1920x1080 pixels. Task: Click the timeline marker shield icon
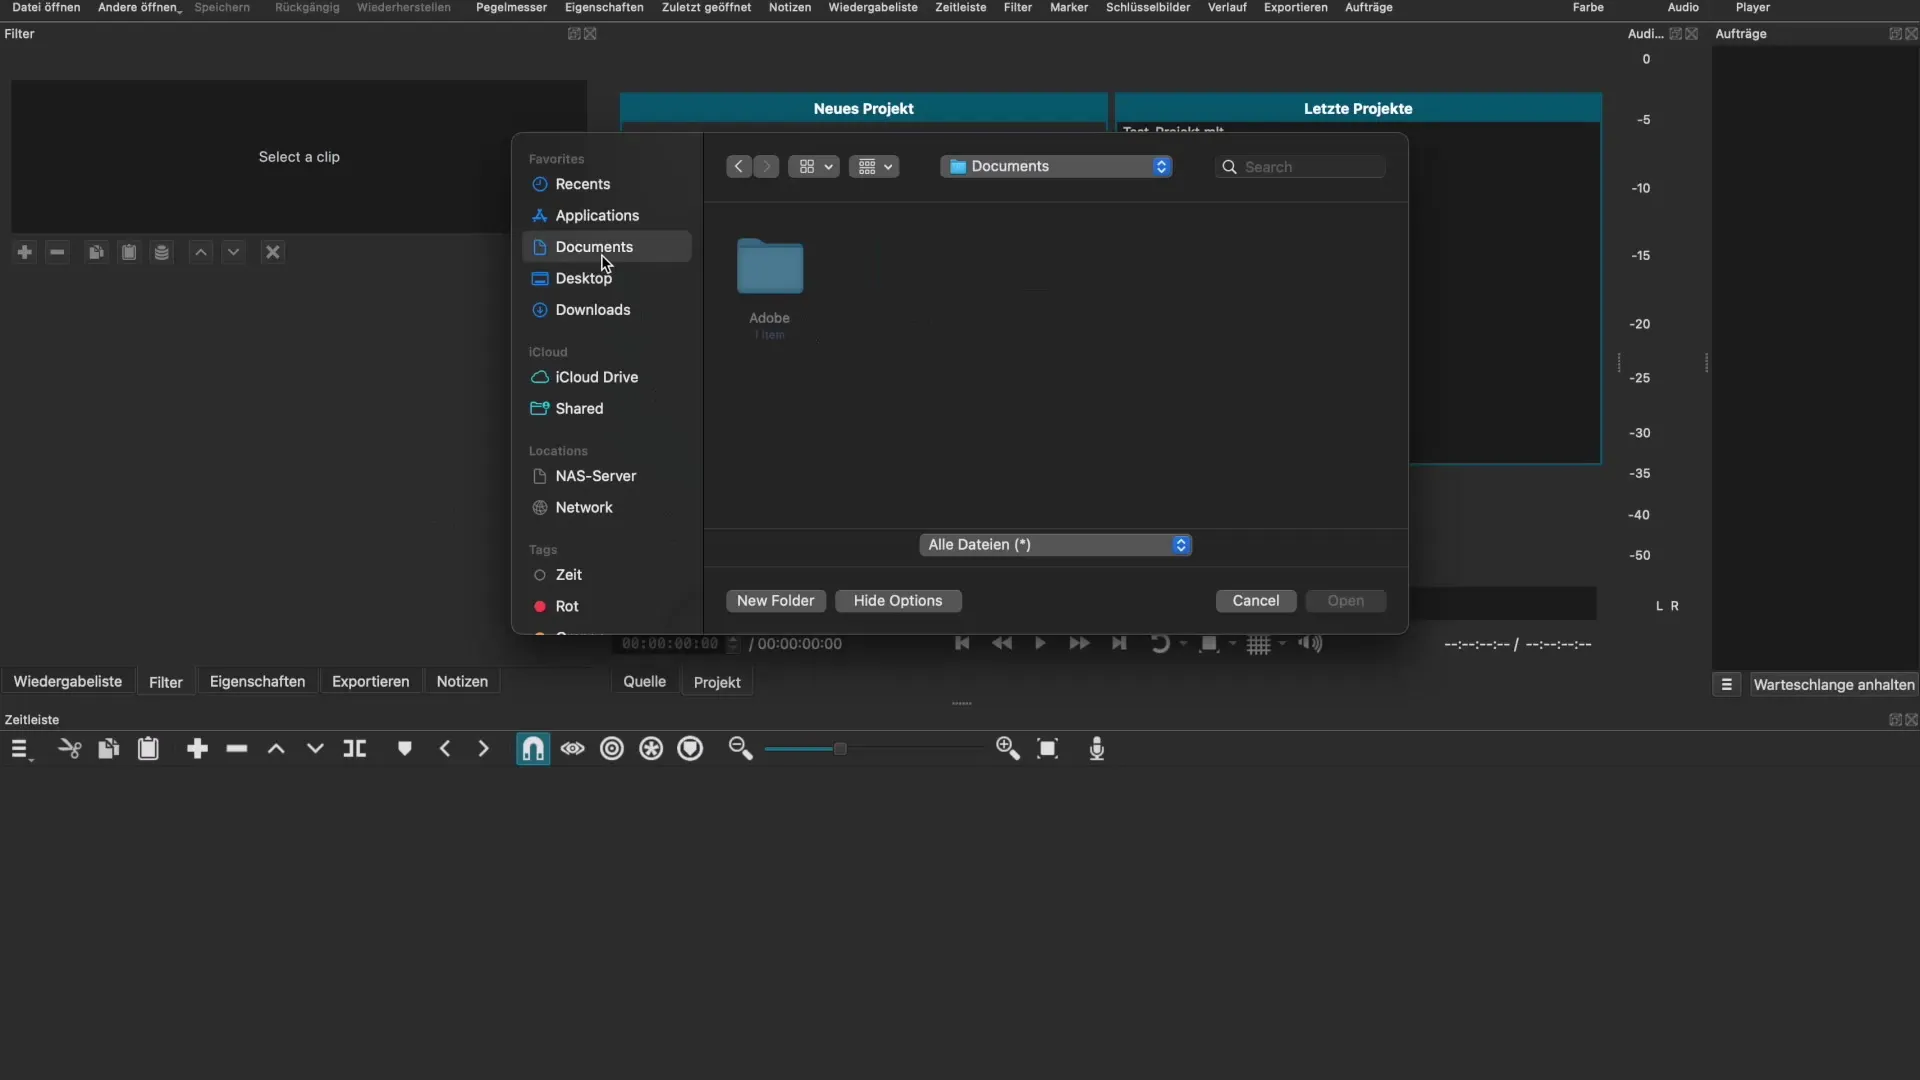pyautogui.click(x=404, y=749)
